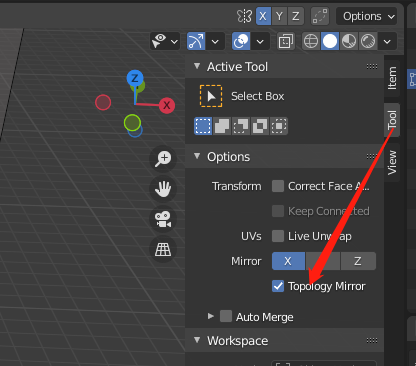Open the View sidebar tab
Screen dimensions: 416x366
tap(392, 163)
